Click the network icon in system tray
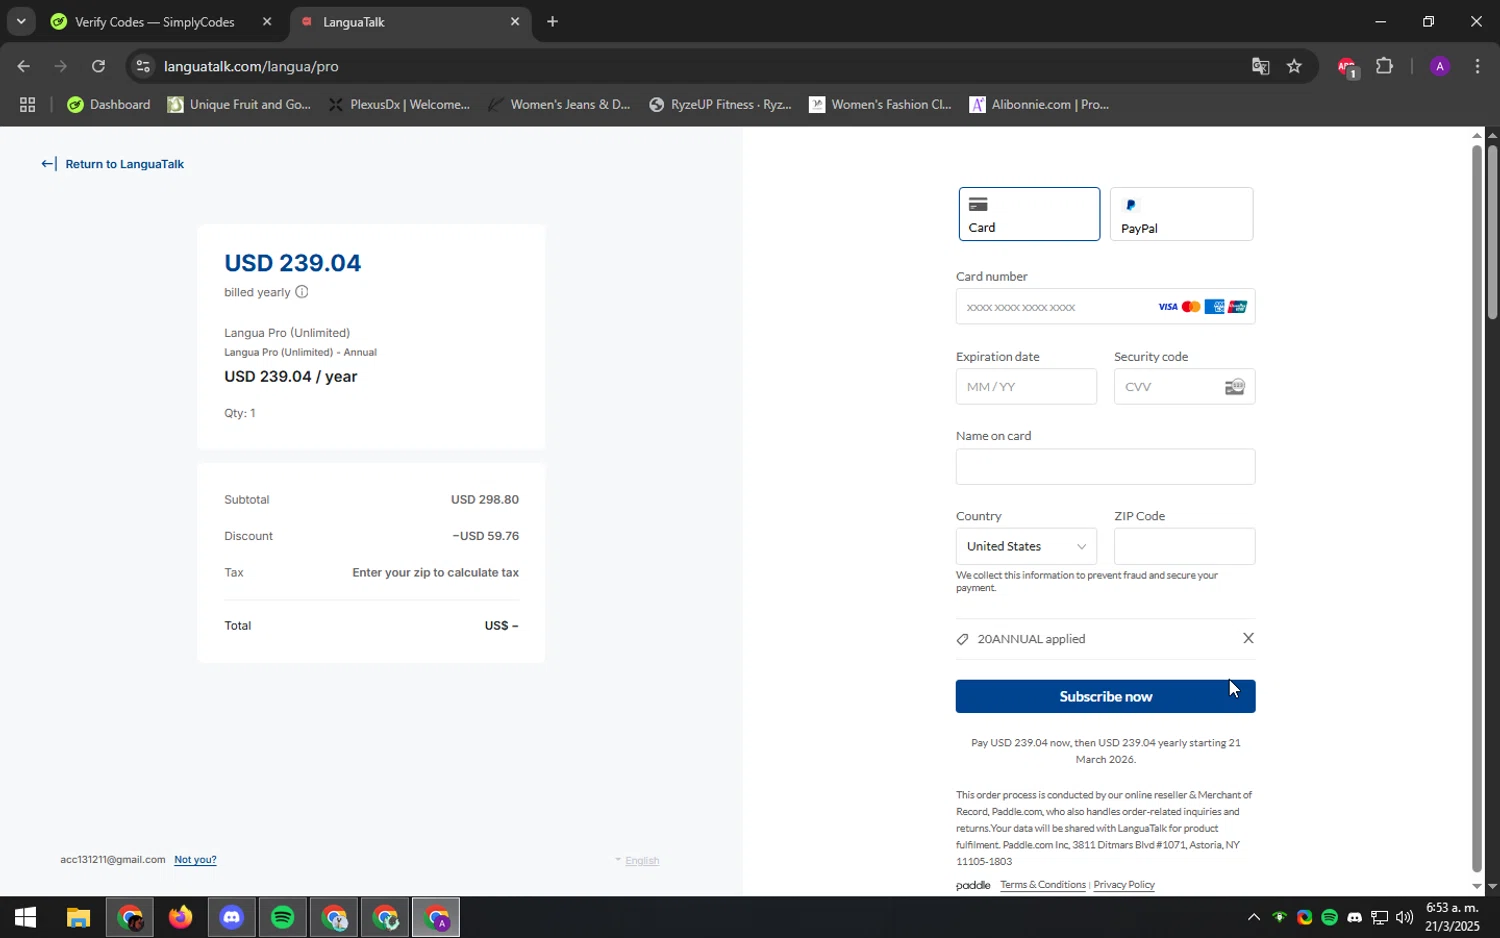The width and height of the screenshot is (1500, 938). (x=1379, y=918)
